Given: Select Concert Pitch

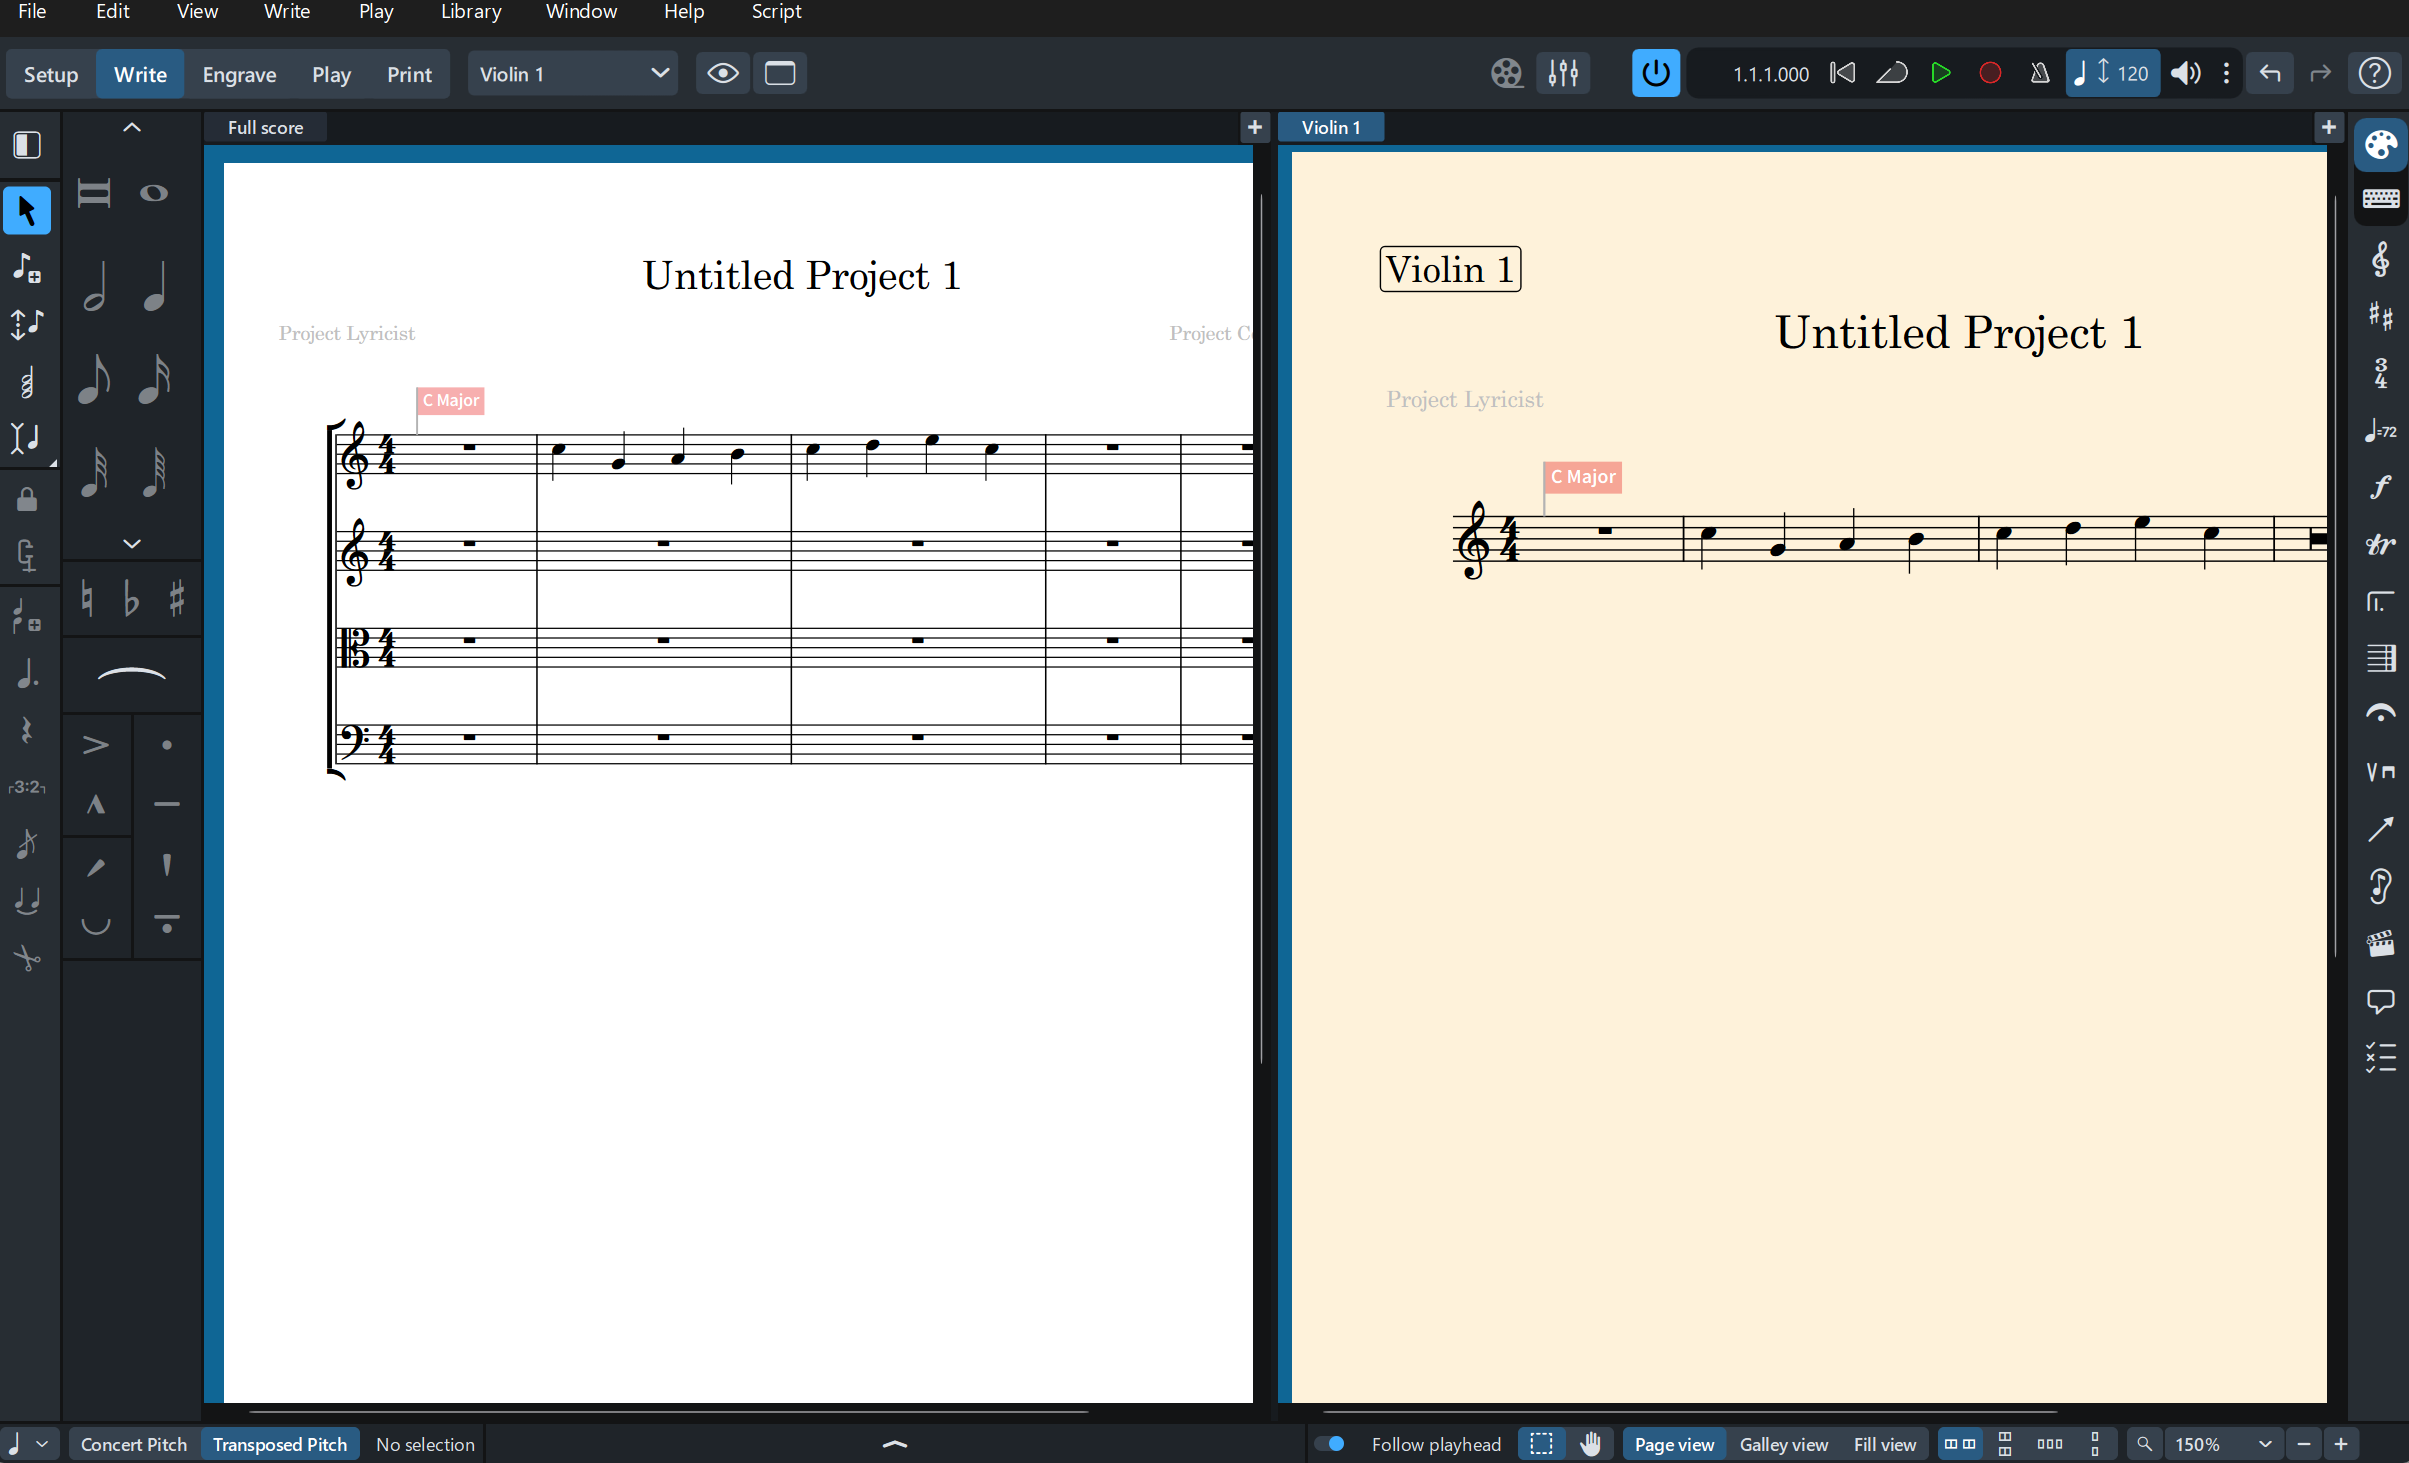Looking at the screenshot, I should [134, 1444].
